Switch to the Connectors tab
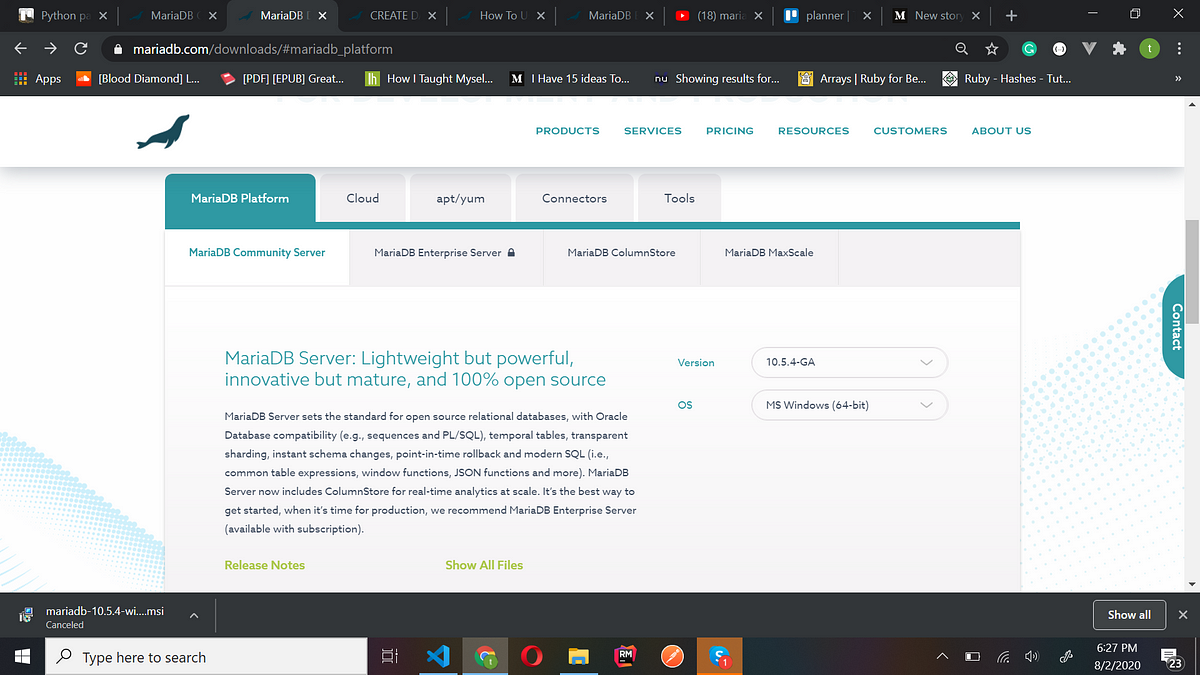Screen dimensions: 1200x675 tap(574, 198)
